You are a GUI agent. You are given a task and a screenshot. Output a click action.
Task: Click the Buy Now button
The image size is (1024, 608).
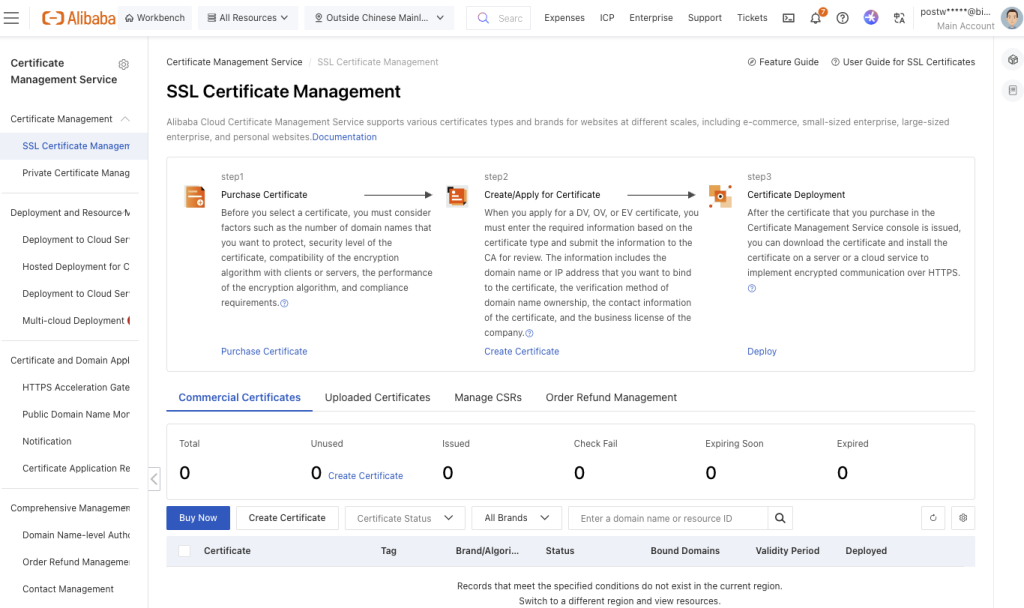pos(198,518)
